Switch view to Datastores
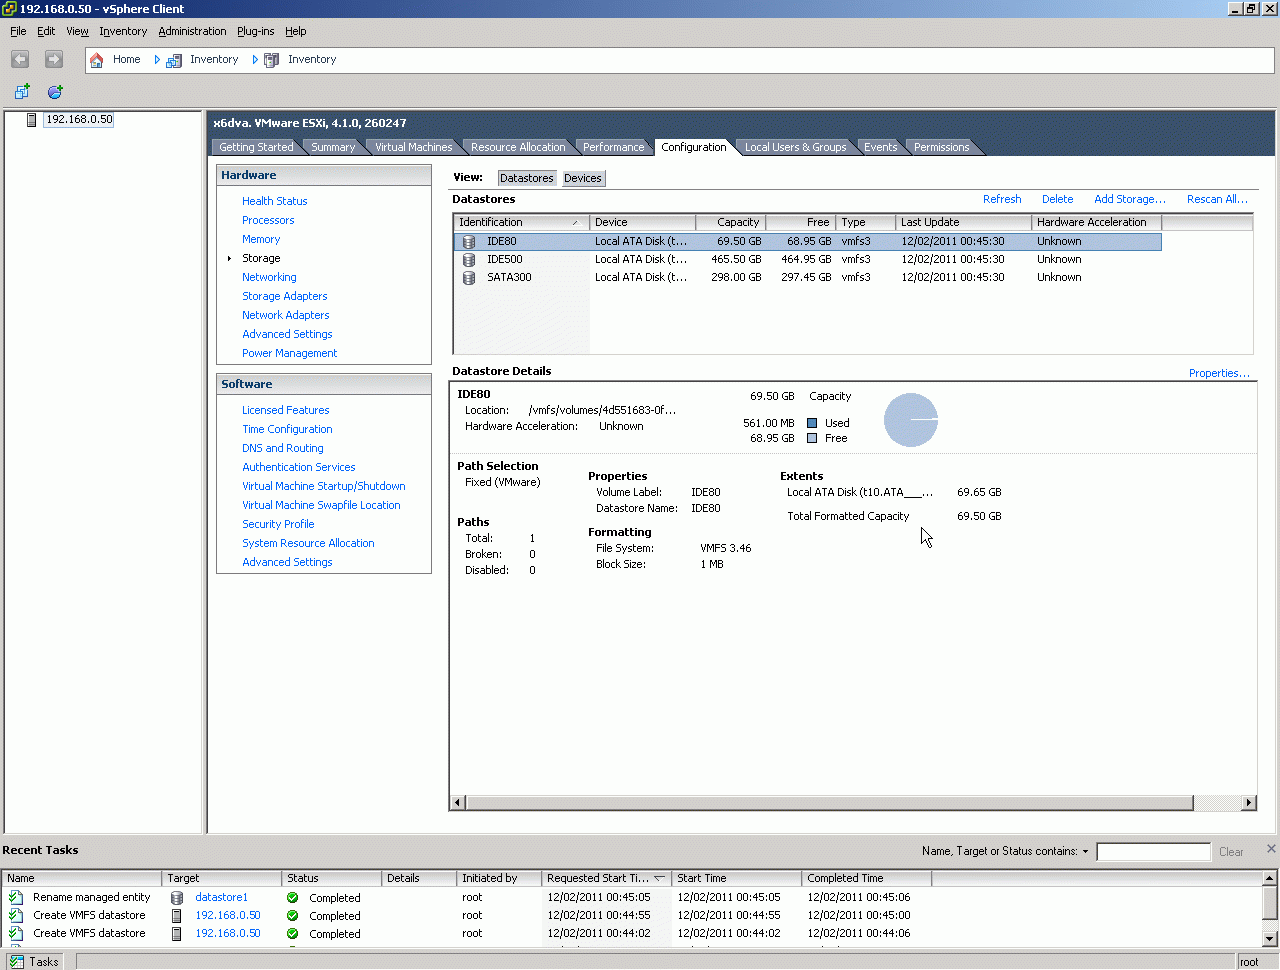The image size is (1280, 970). [x=527, y=178]
